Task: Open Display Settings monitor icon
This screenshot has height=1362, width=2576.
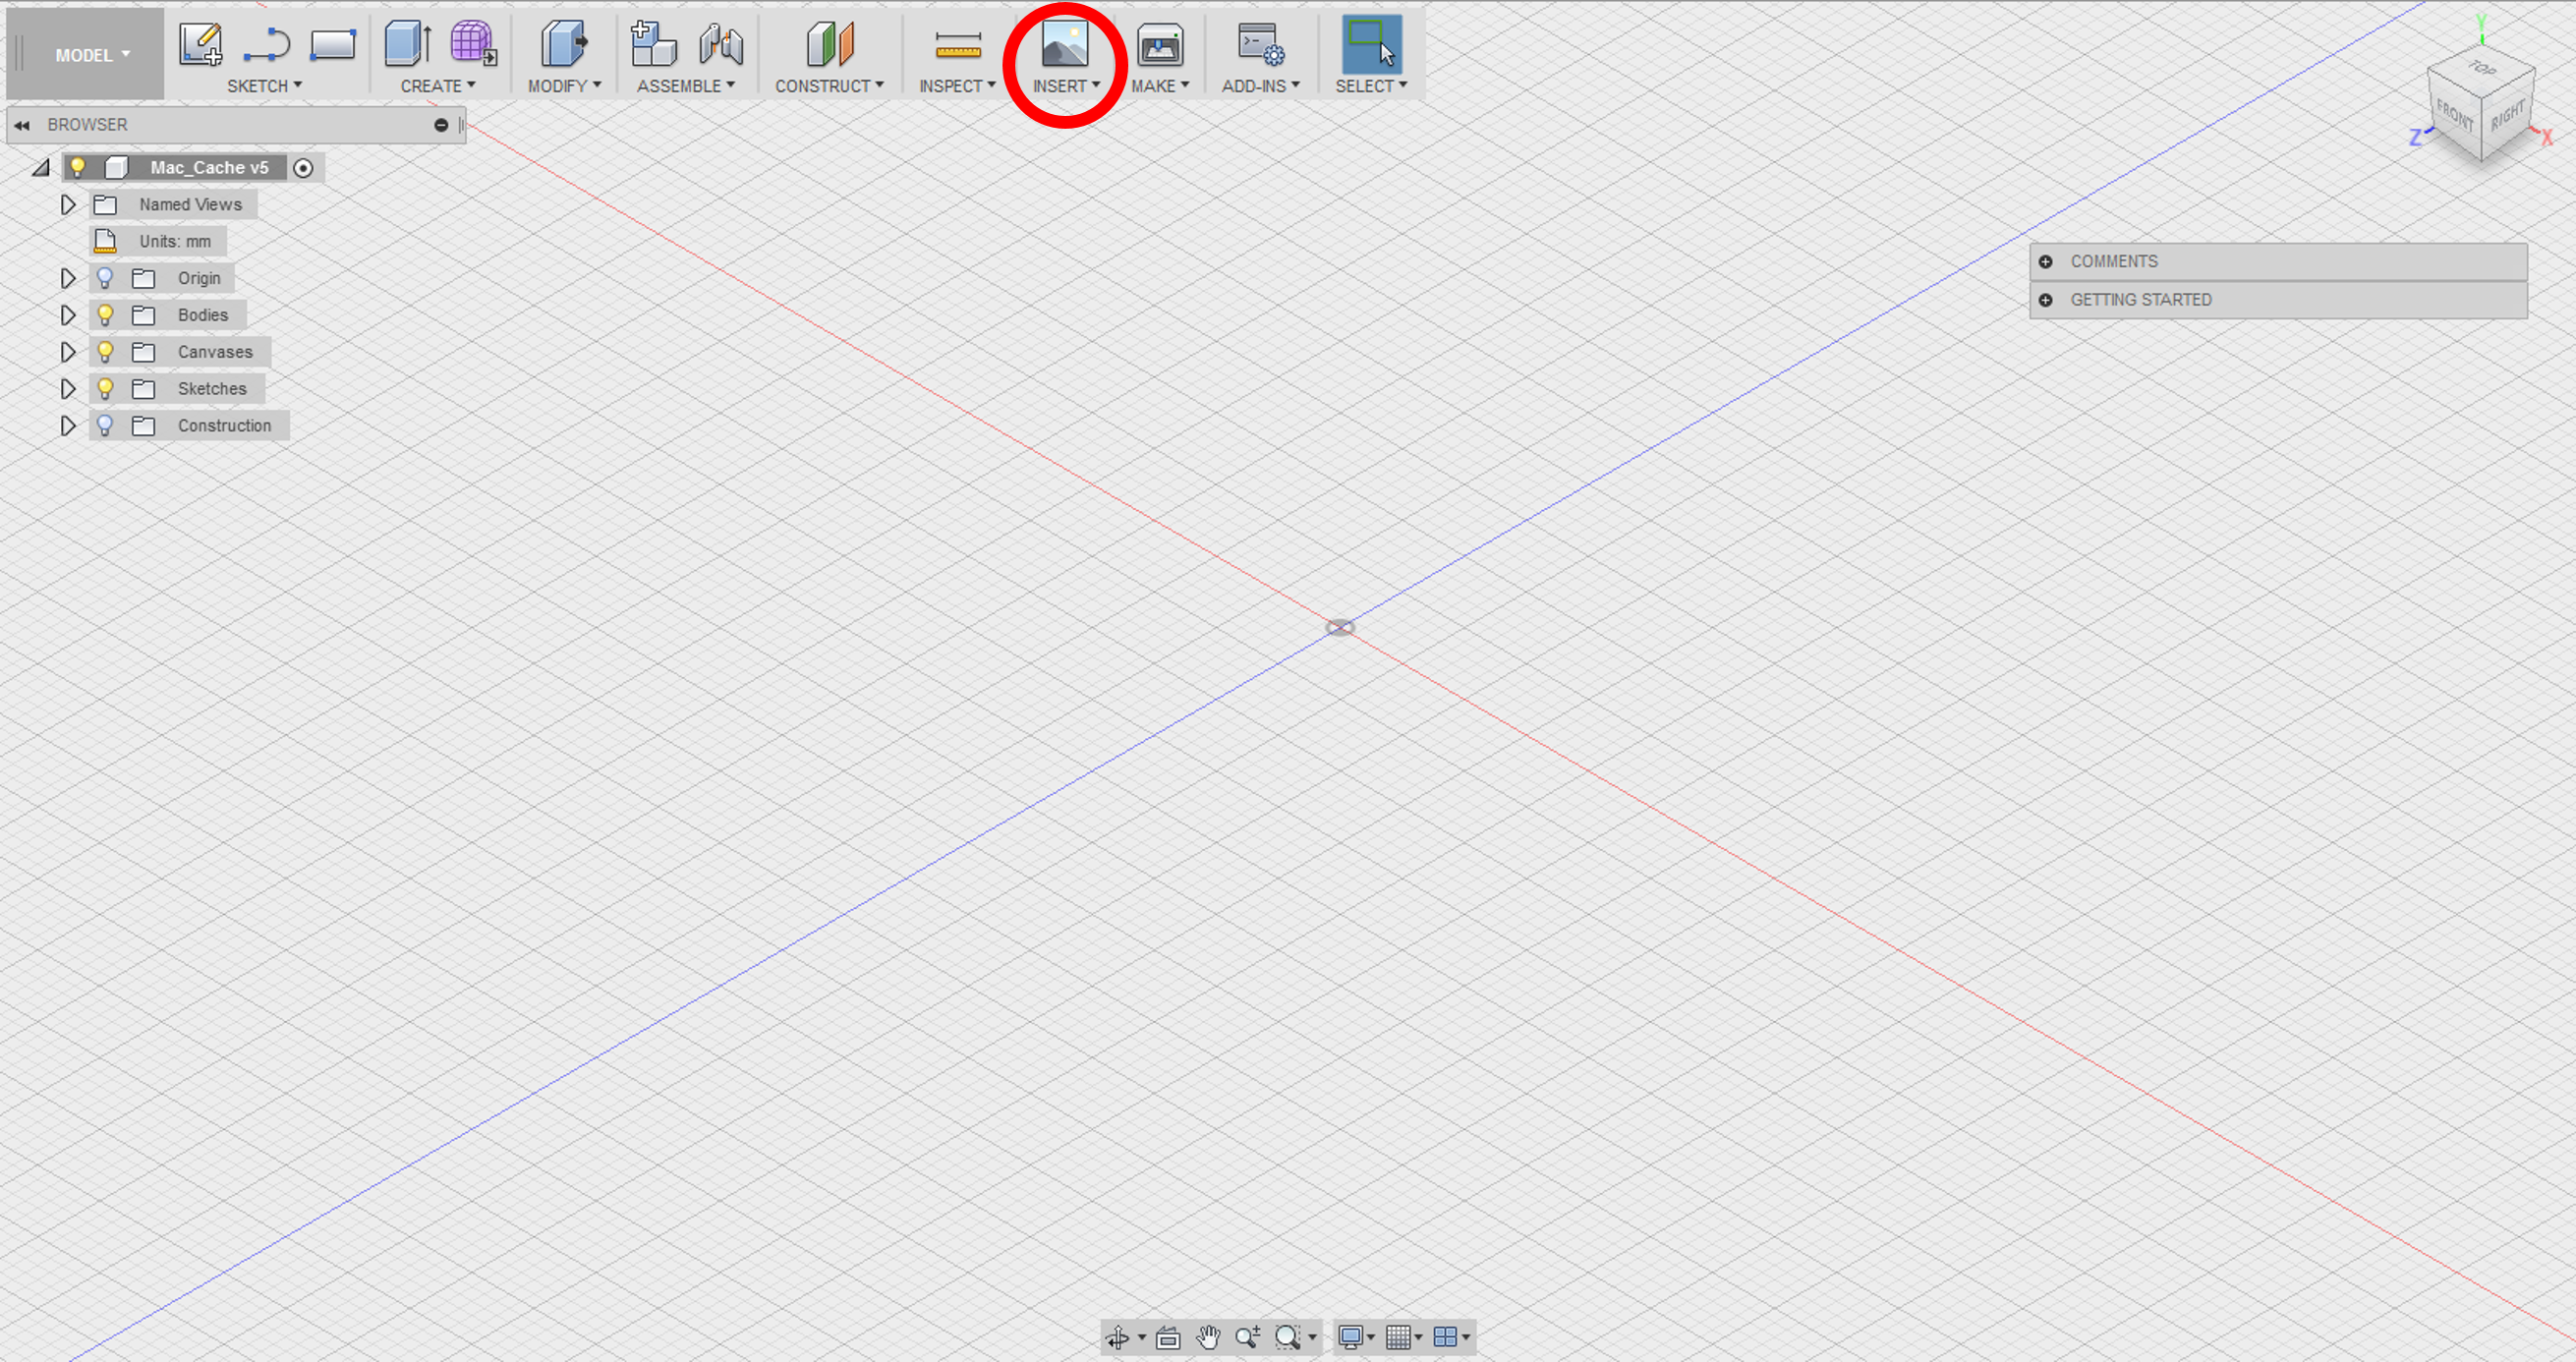Action: (1350, 1337)
